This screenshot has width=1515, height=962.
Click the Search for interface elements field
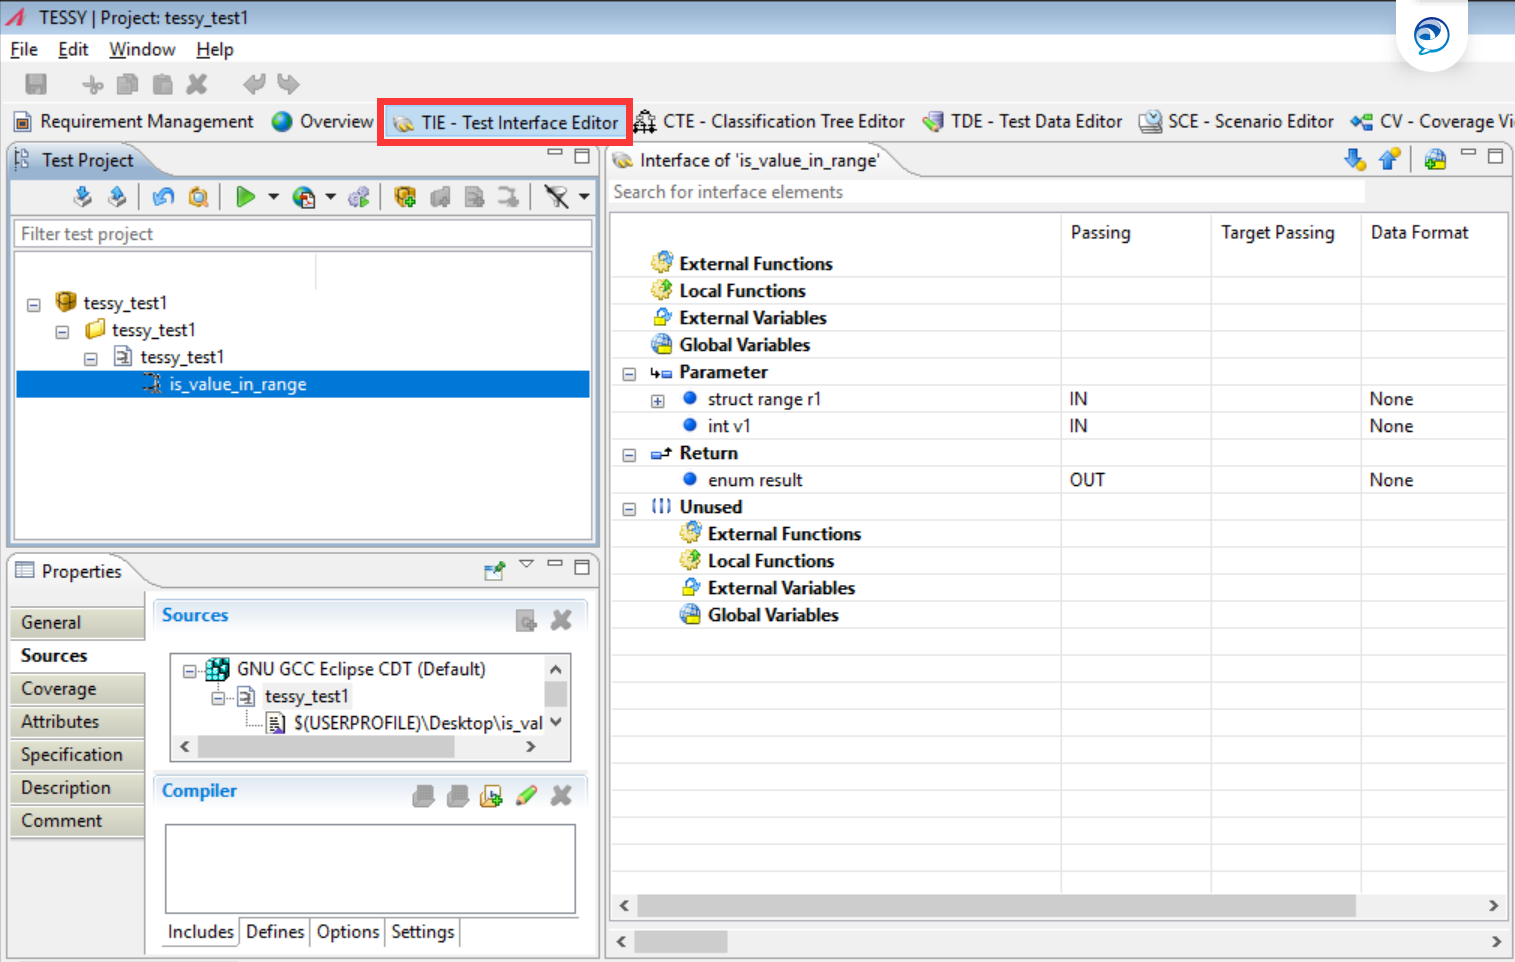click(x=988, y=192)
